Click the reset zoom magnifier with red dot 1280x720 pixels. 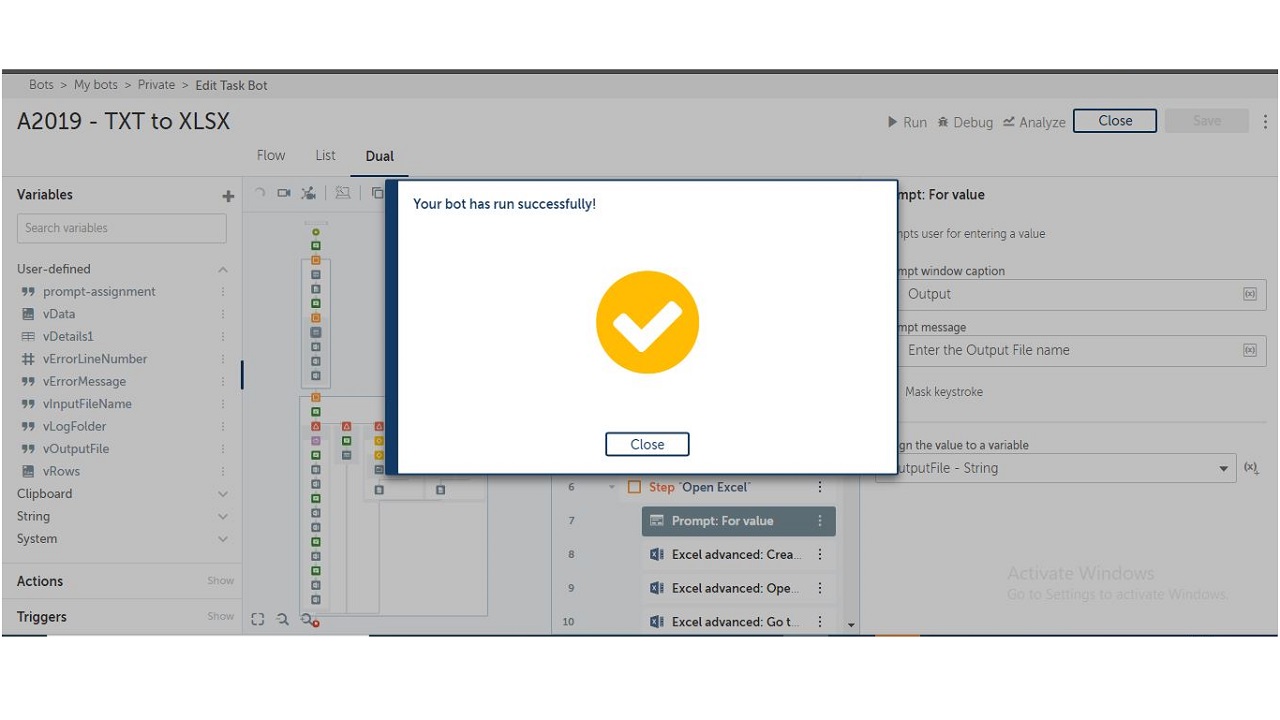(x=310, y=621)
